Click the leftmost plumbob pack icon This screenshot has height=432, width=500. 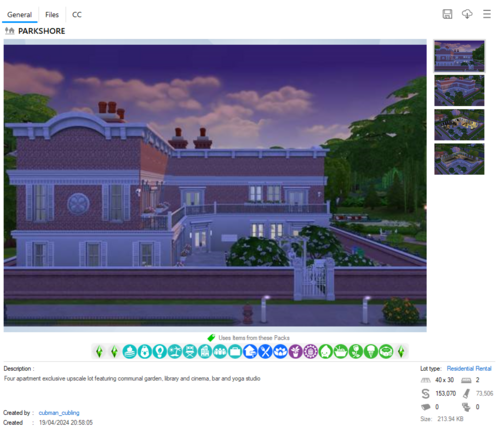click(99, 351)
